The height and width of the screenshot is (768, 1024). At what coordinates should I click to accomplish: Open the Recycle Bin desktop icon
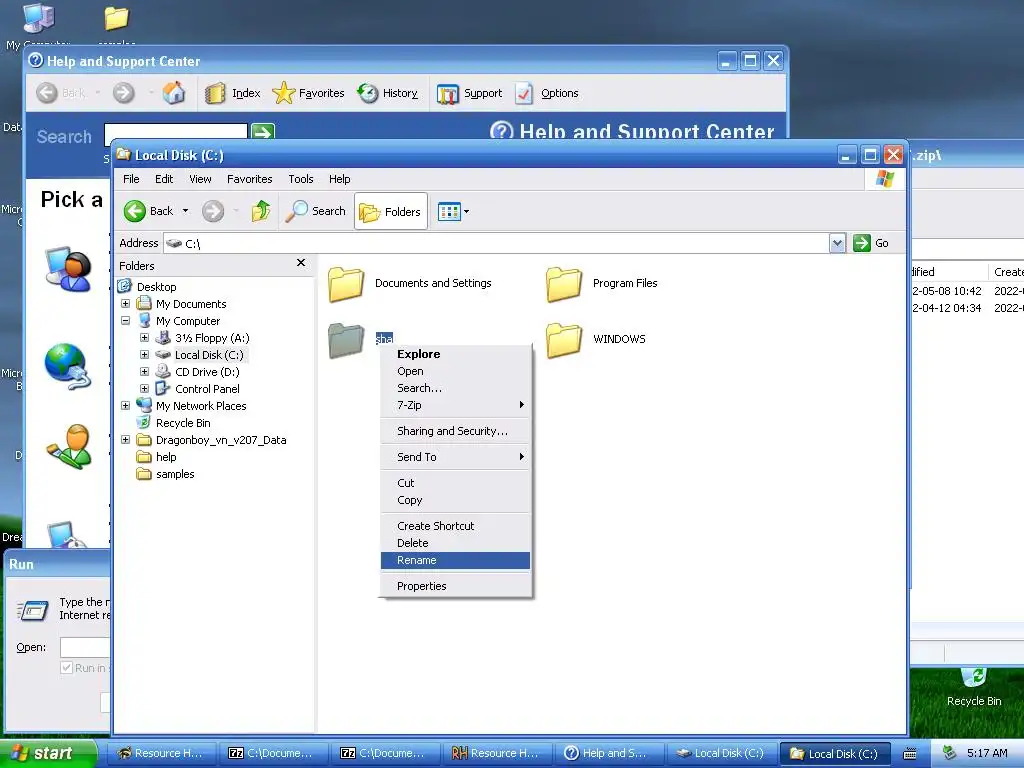974,679
